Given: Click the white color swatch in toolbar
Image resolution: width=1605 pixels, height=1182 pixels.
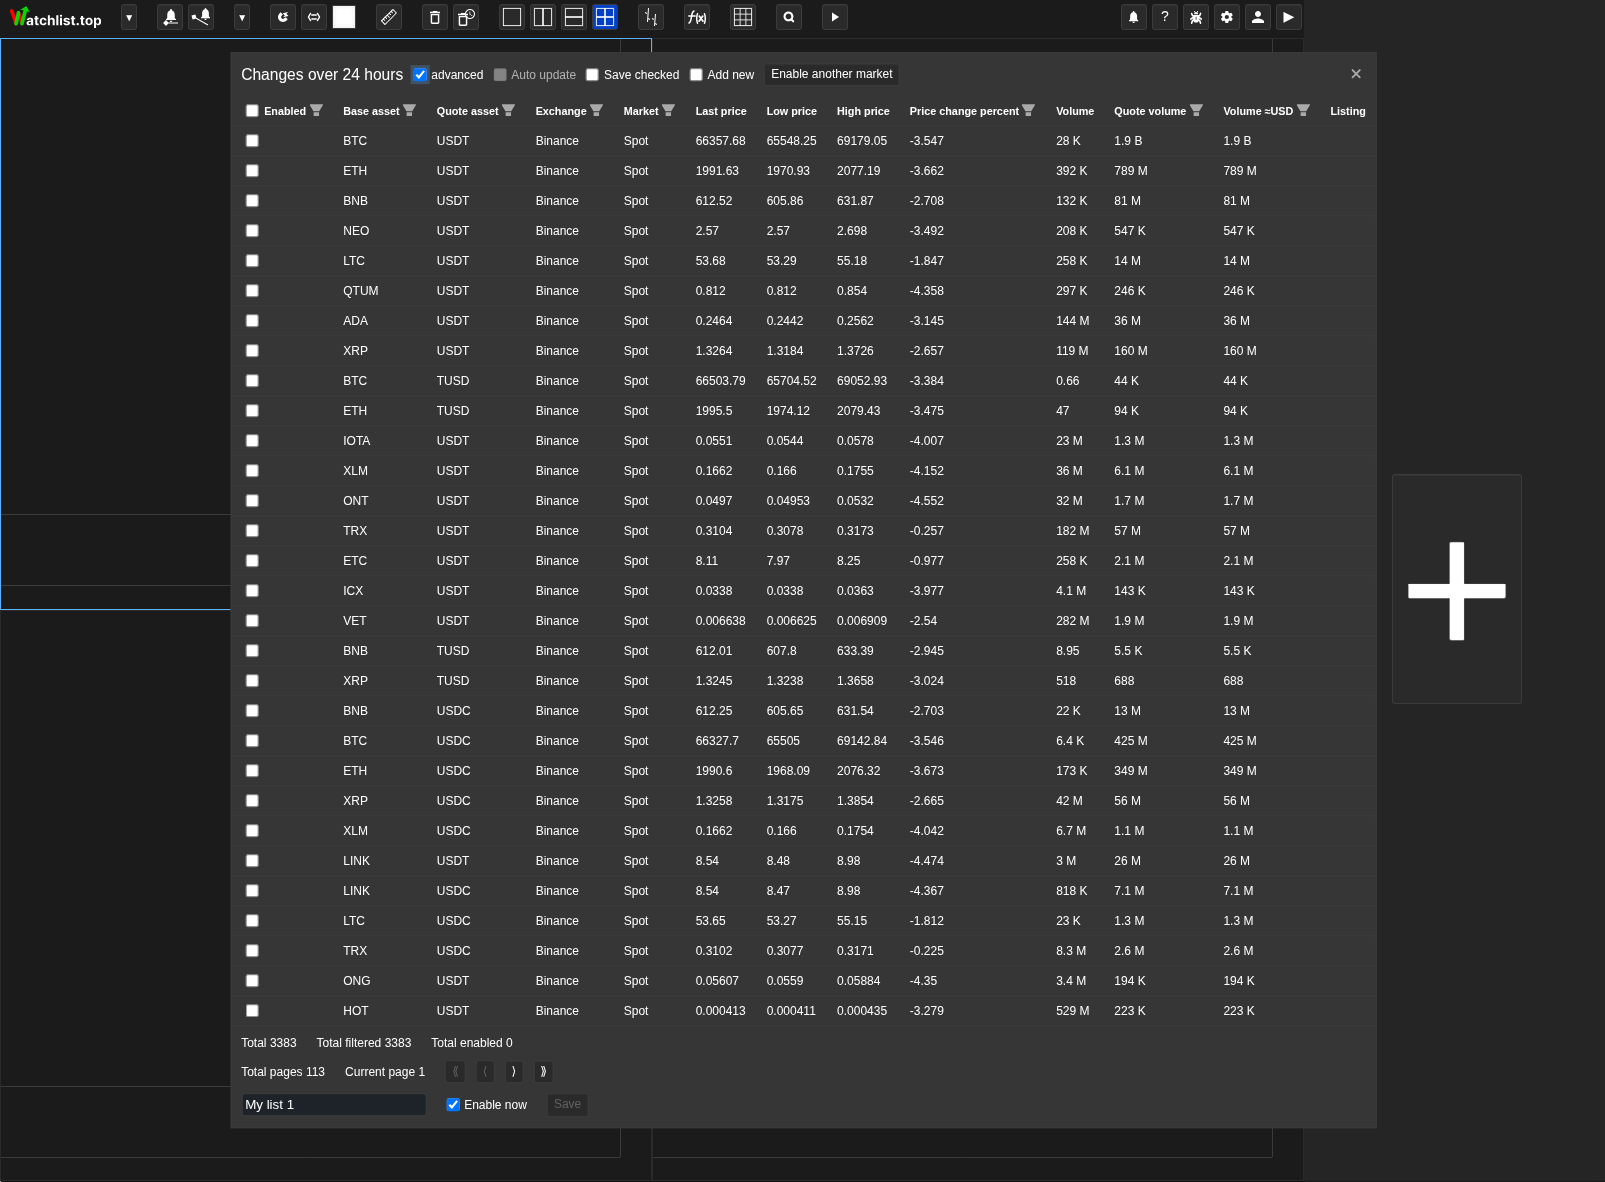Looking at the screenshot, I should click(344, 17).
